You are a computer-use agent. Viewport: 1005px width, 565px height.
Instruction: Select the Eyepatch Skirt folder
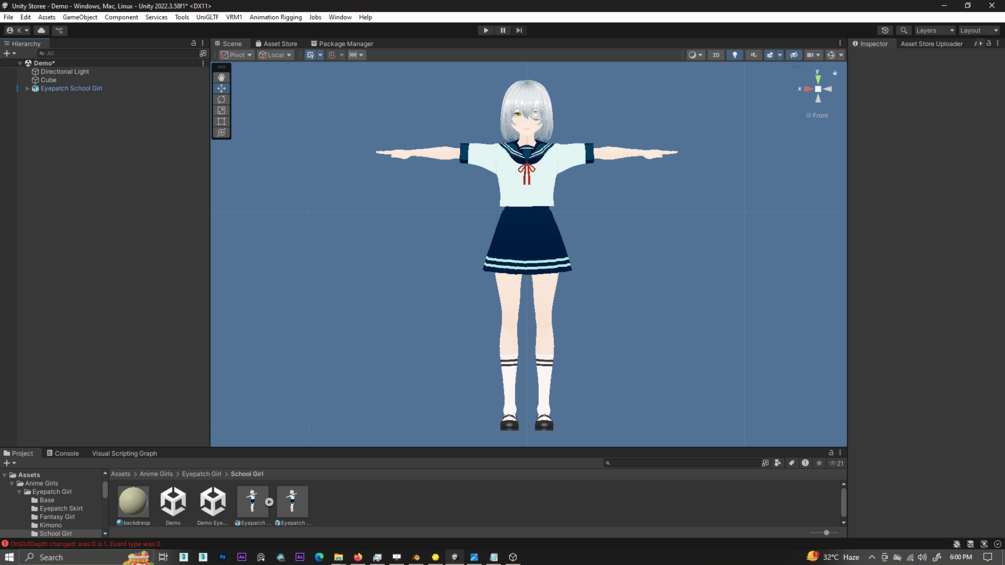tap(61, 509)
